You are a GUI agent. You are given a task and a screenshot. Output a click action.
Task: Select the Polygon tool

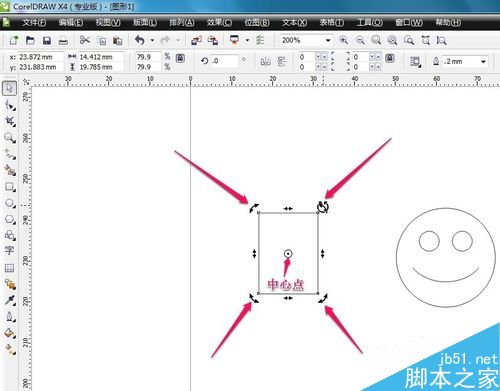(x=10, y=219)
